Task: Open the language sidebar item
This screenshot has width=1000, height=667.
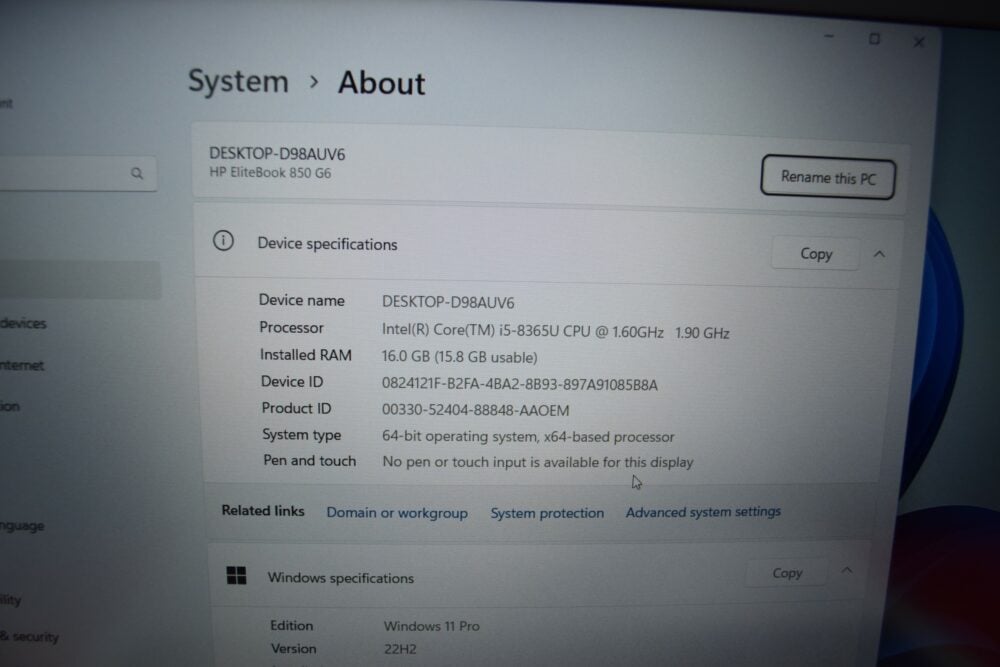Action: point(22,526)
